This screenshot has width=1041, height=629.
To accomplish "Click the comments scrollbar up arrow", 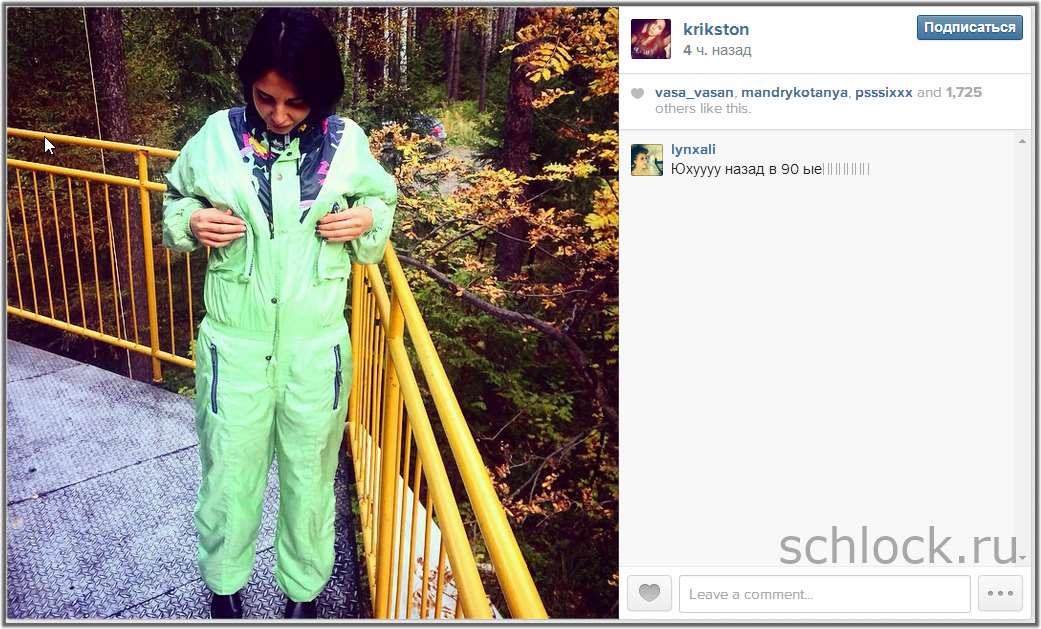I will coord(1022,141).
